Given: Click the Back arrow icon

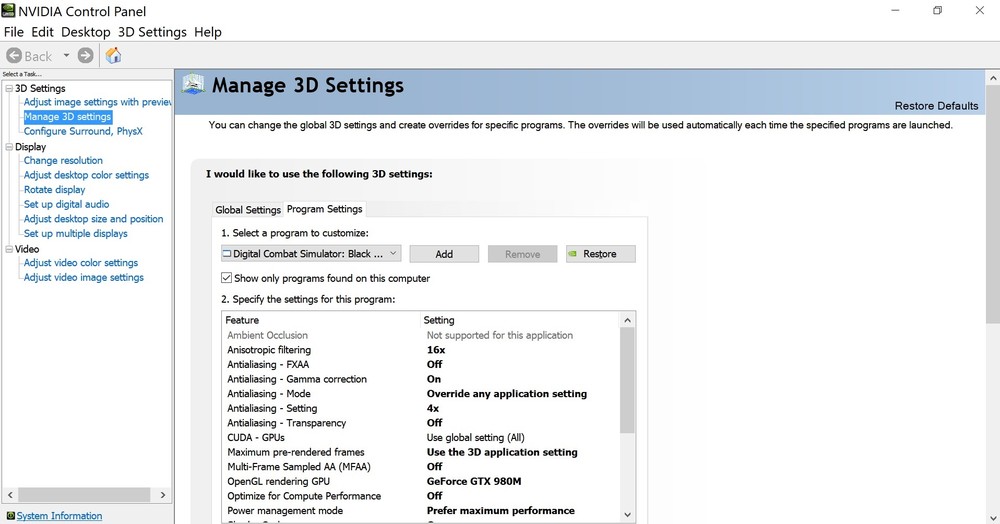Looking at the screenshot, I should (14, 56).
